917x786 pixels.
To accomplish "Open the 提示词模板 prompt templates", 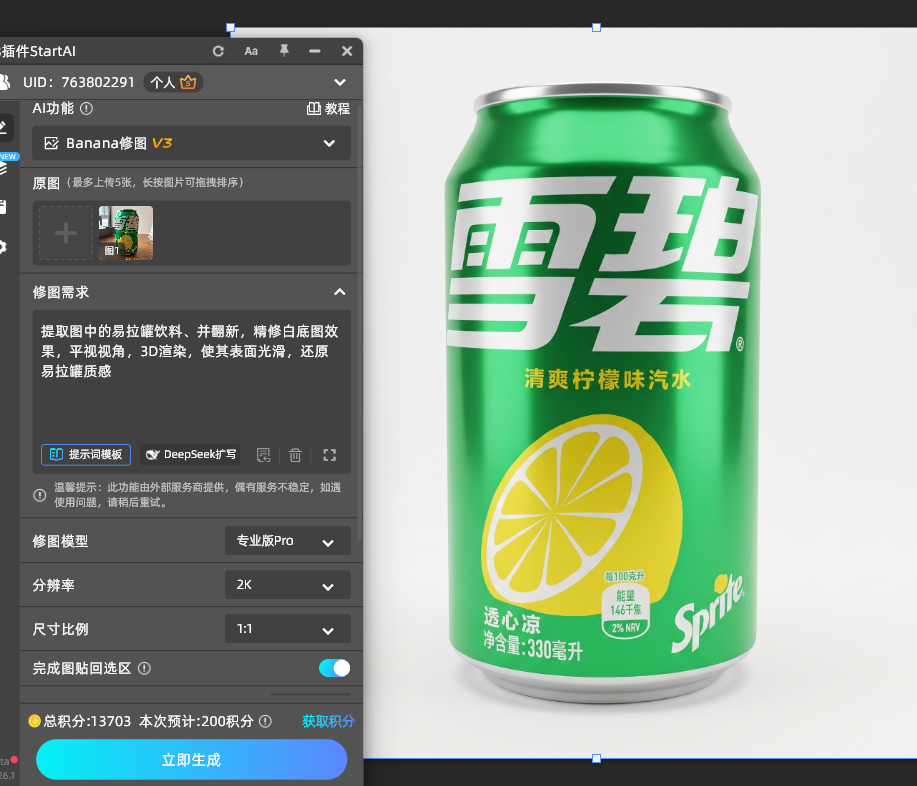I will 86,454.
